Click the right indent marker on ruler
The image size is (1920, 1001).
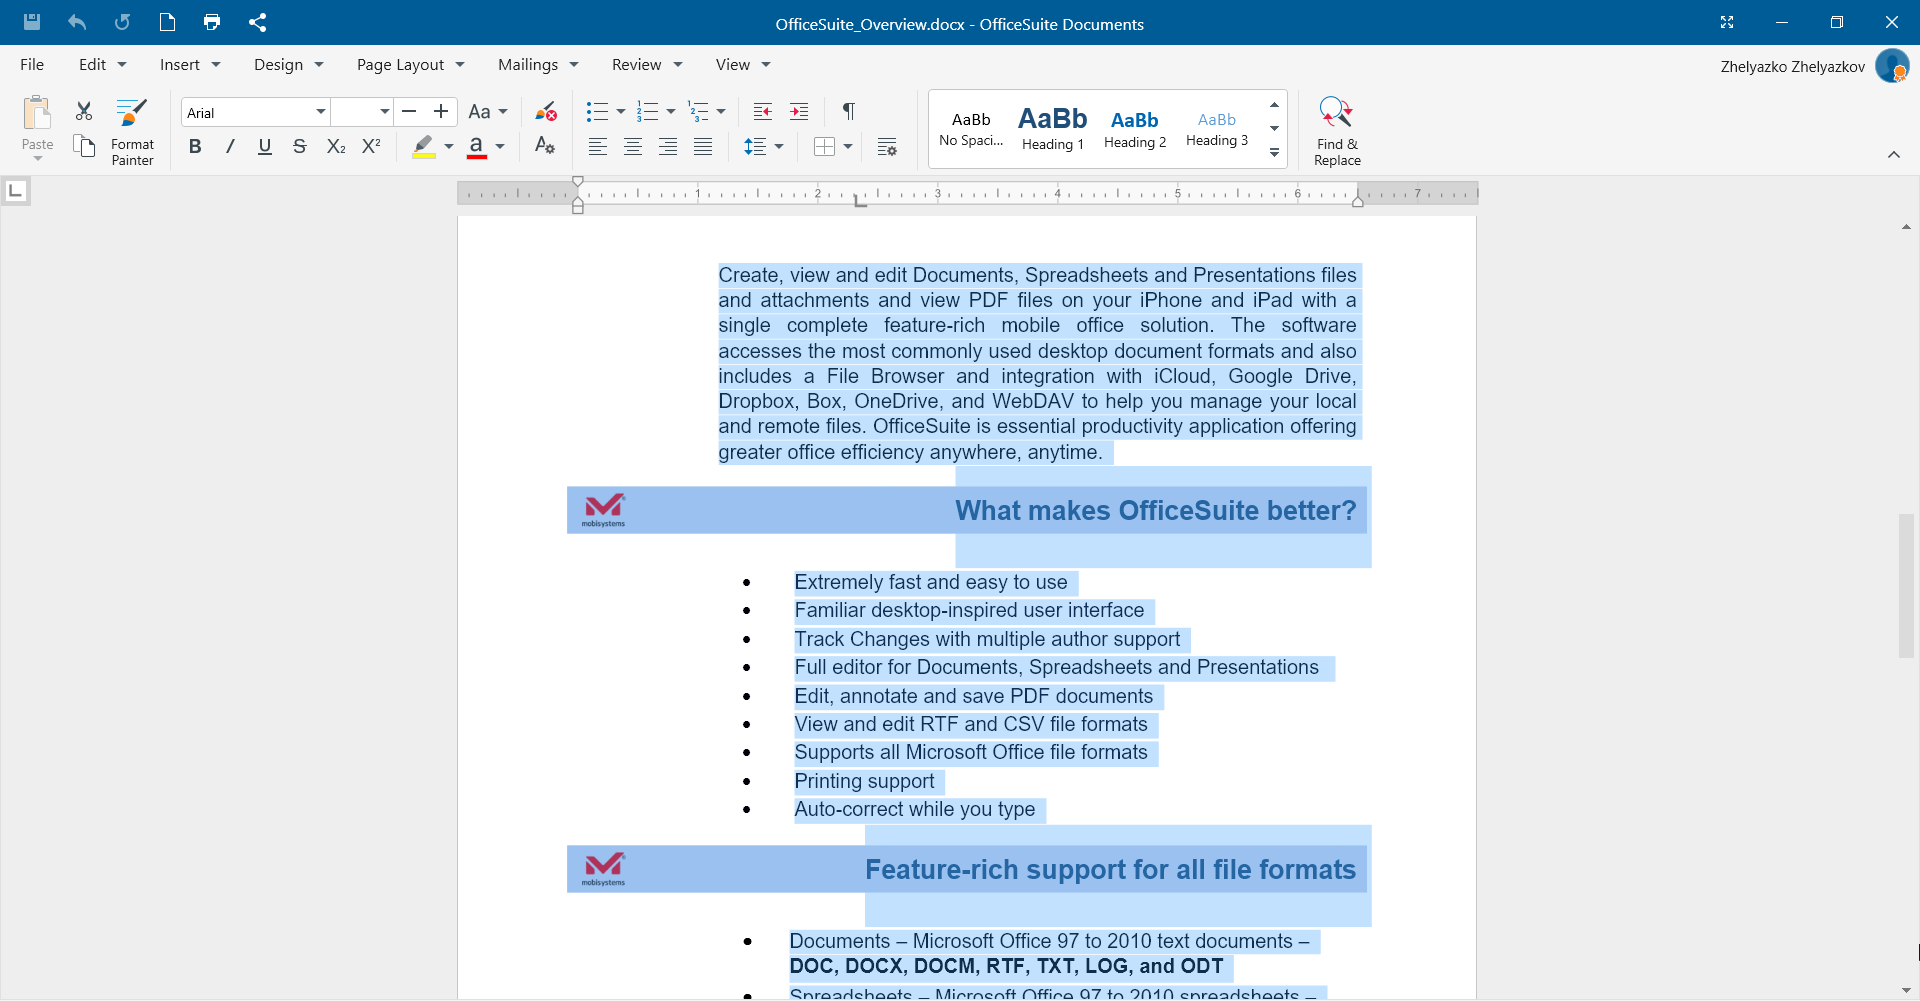(1357, 202)
